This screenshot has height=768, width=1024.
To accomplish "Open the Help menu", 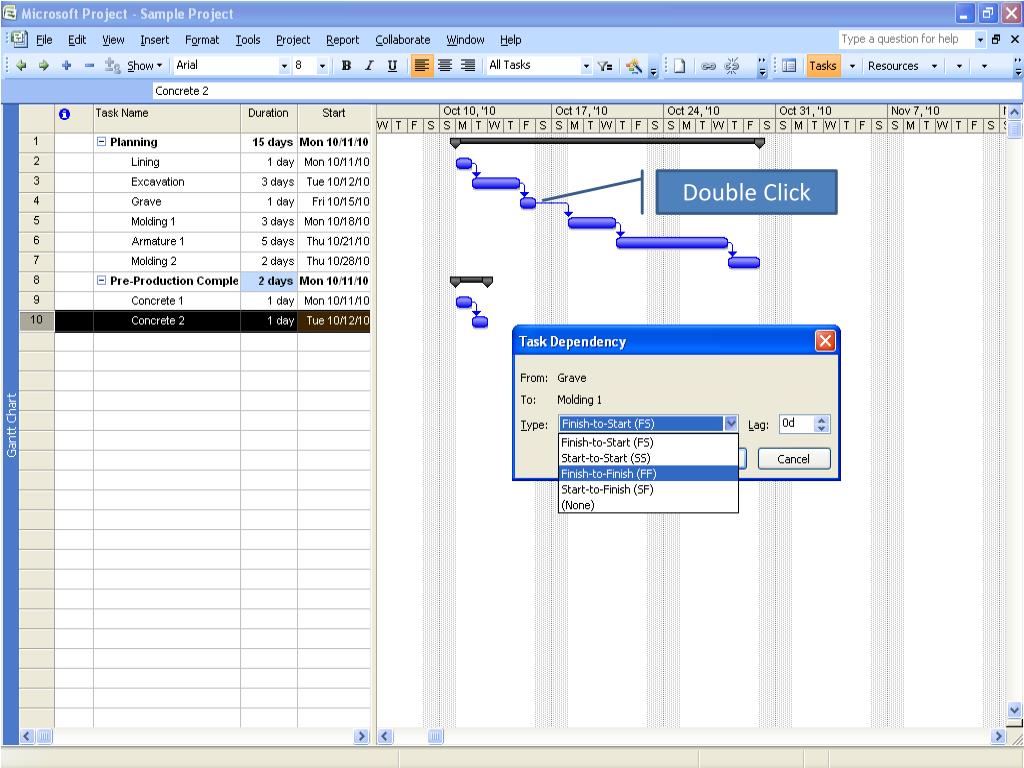I will click(x=511, y=40).
